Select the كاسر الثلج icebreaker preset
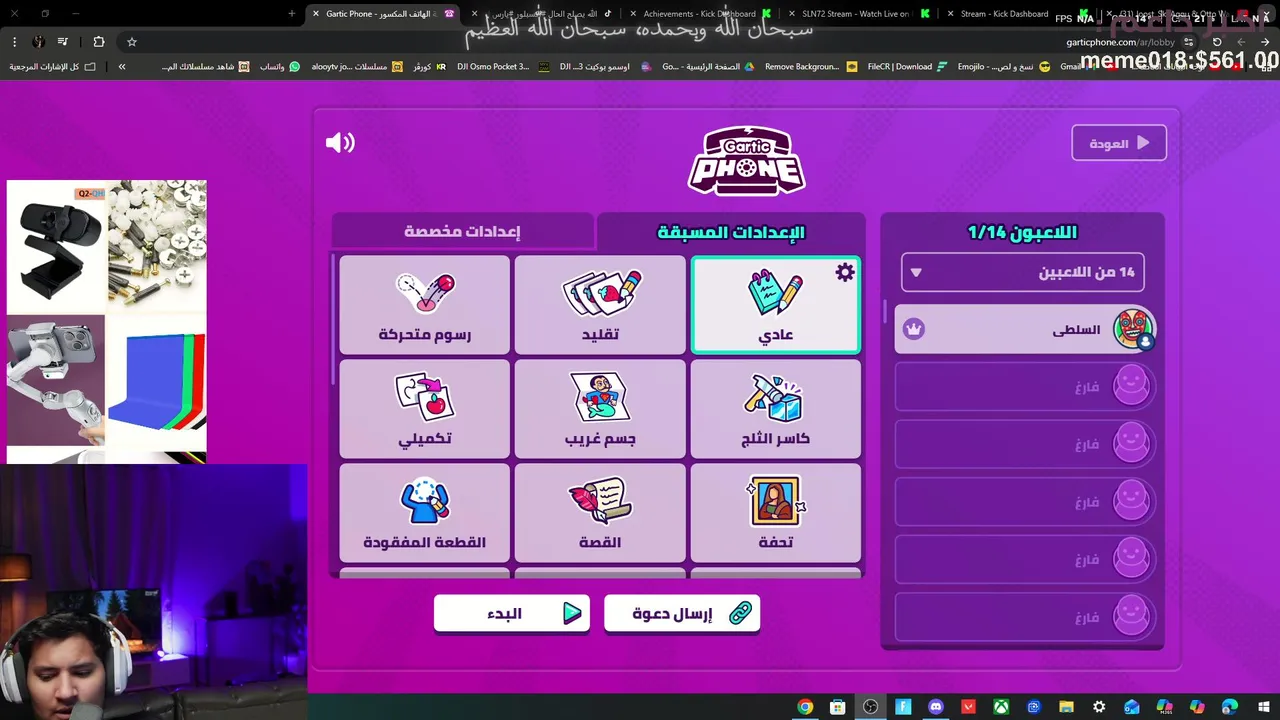 [x=775, y=409]
